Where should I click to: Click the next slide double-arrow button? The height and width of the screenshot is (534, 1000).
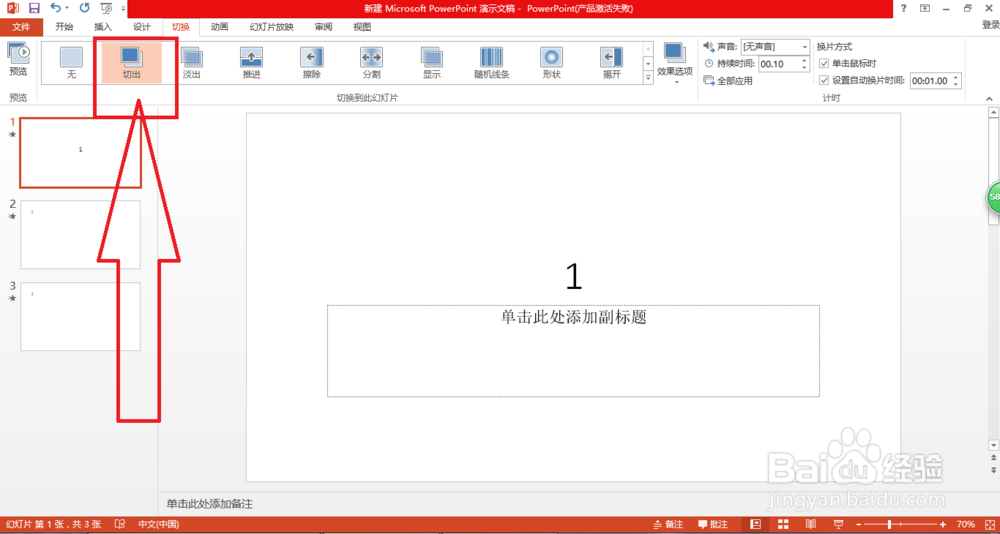pyautogui.click(x=993, y=470)
